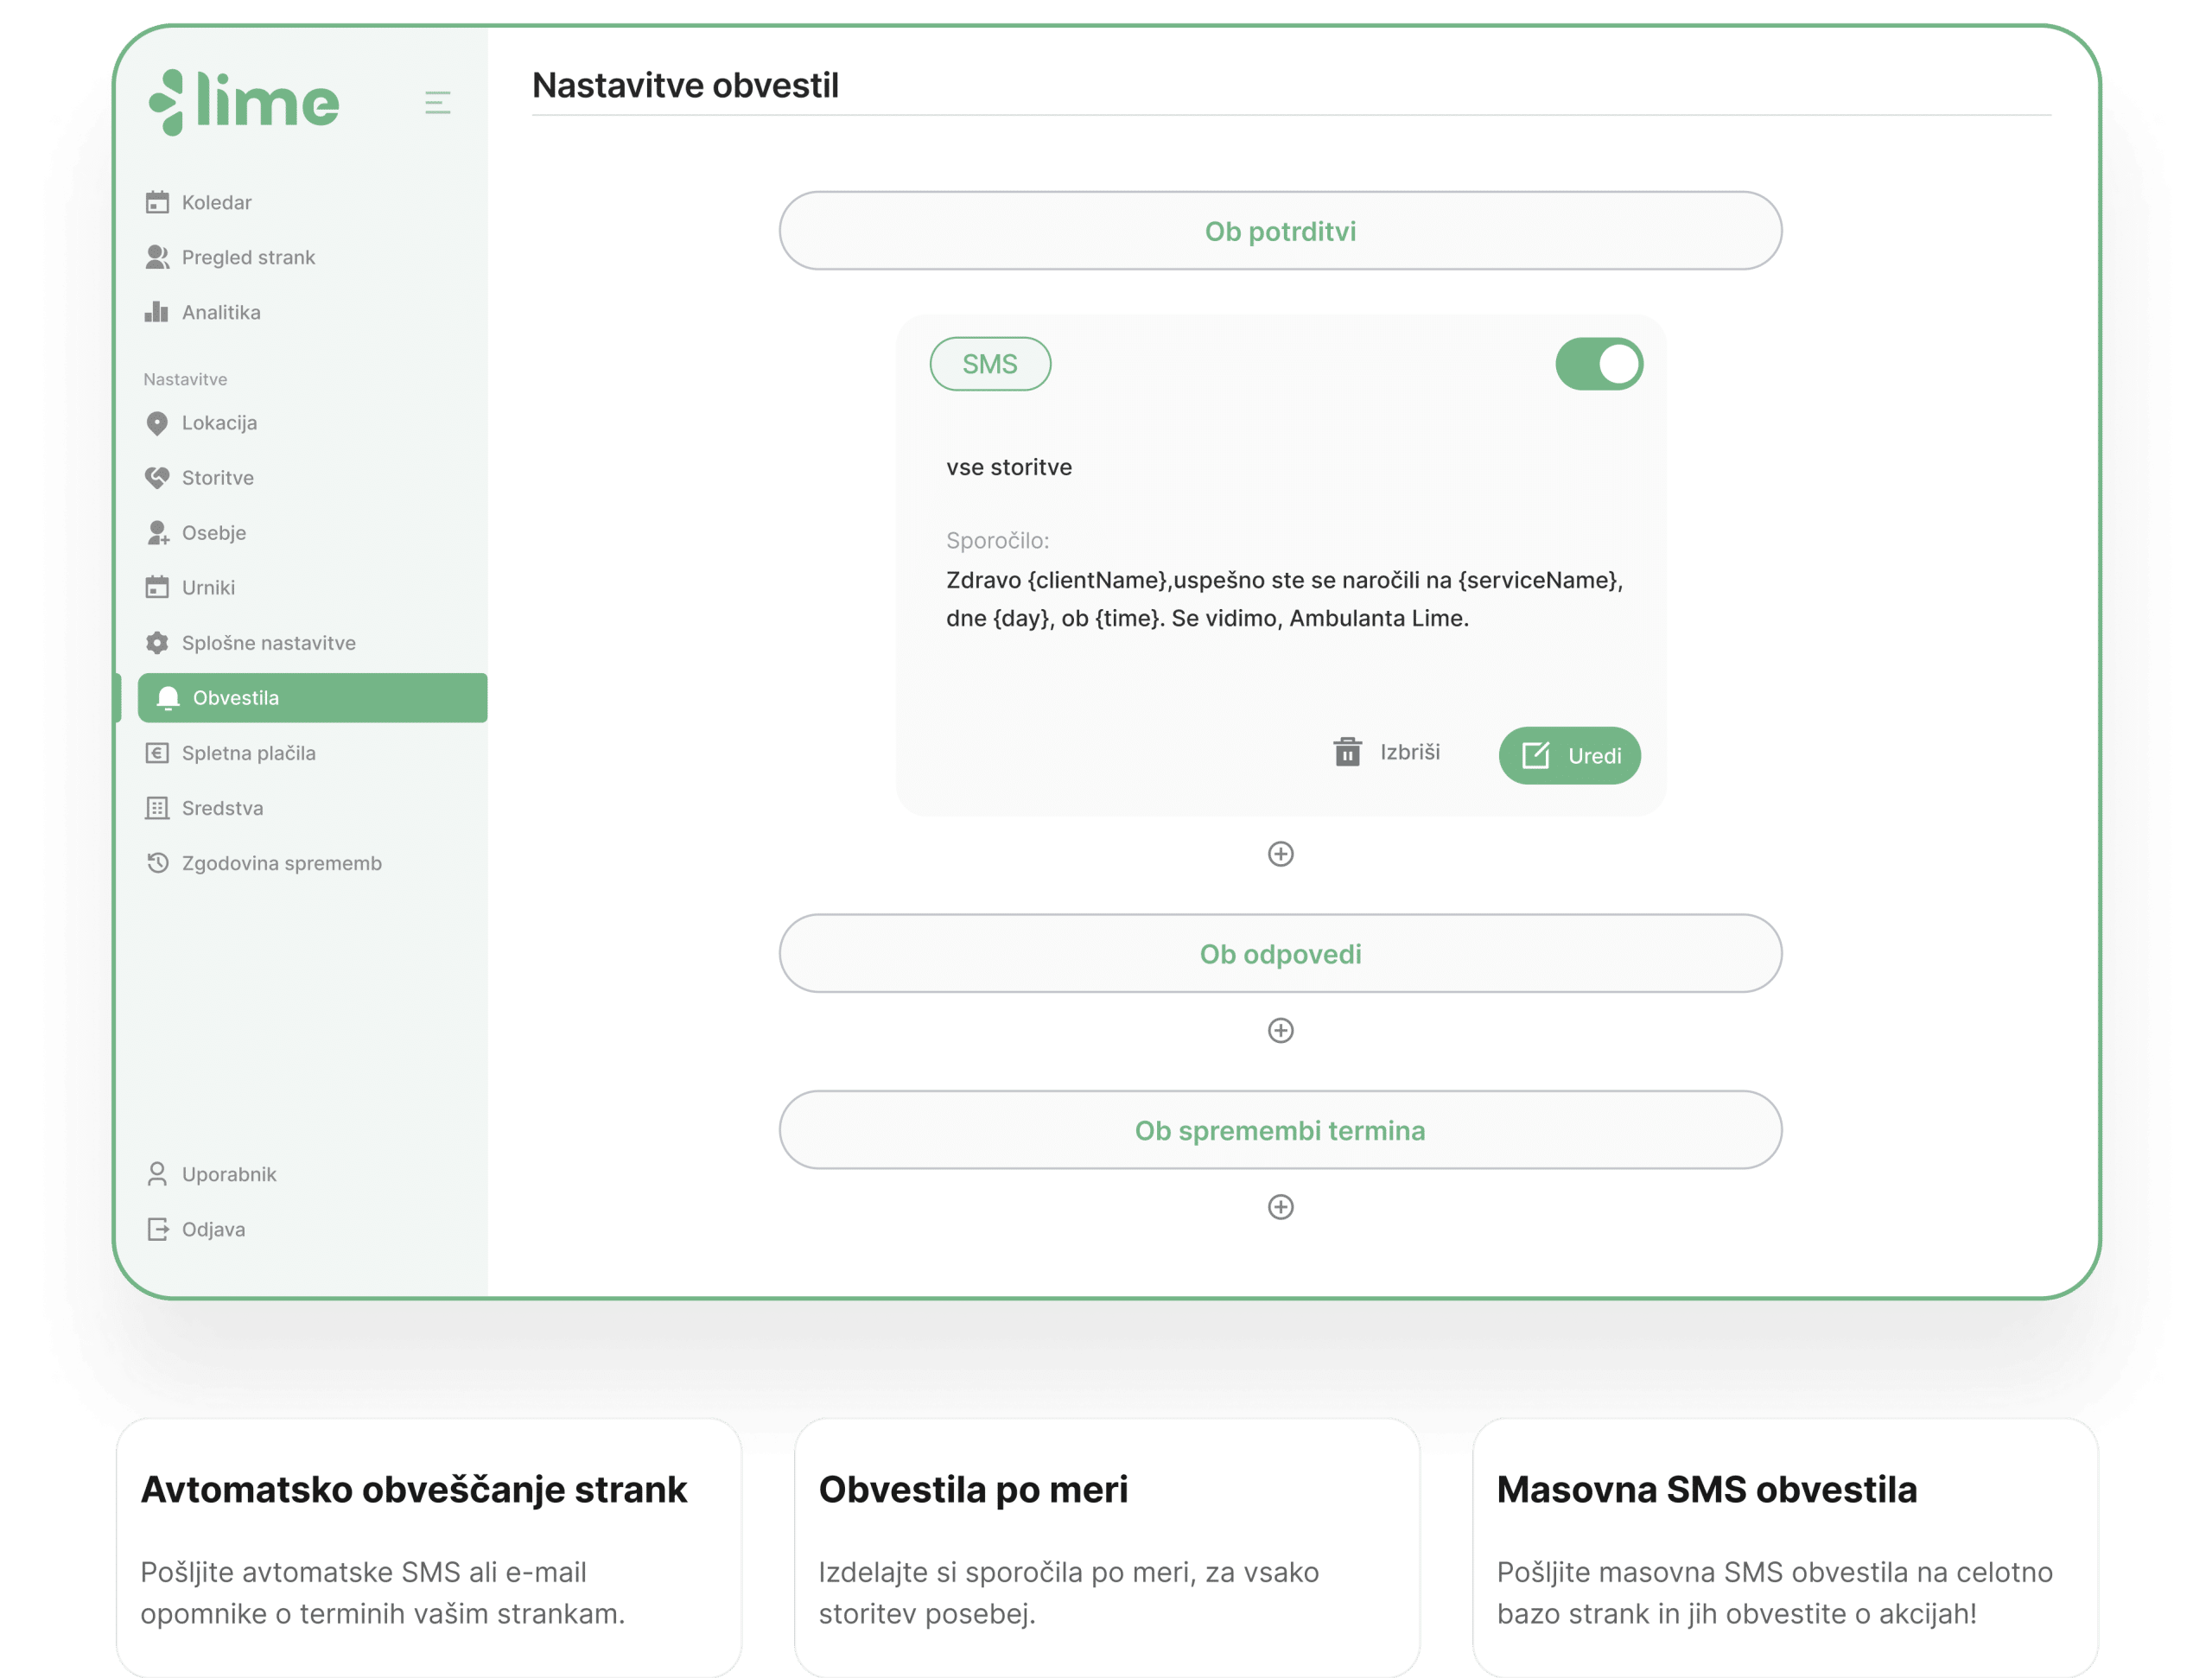
Task: Click the lime logo
Action: coord(244,102)
